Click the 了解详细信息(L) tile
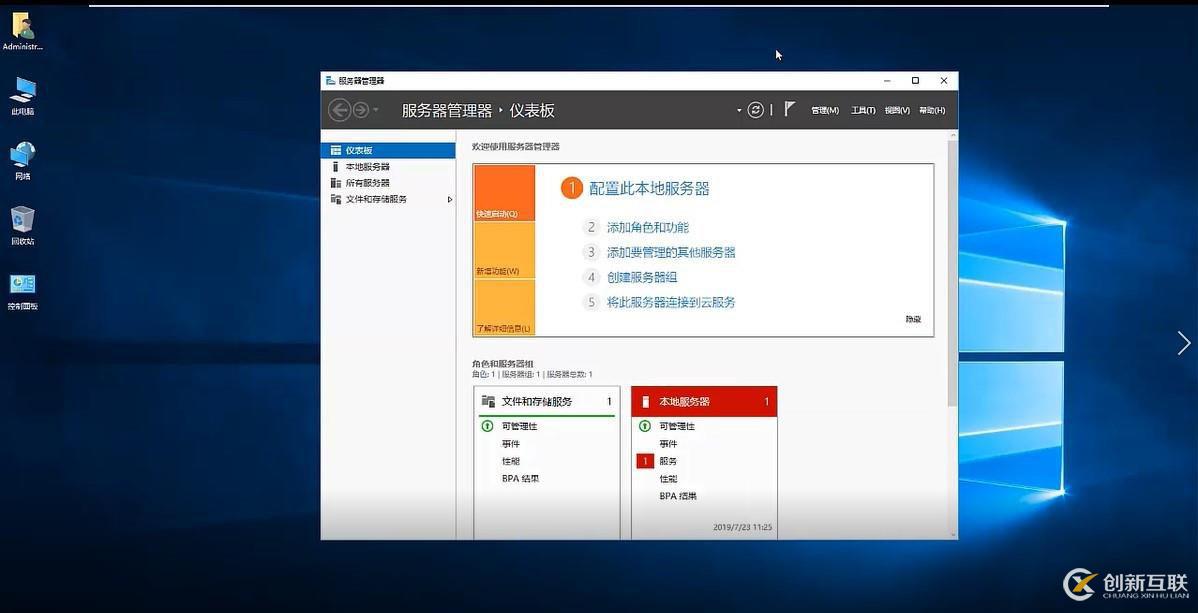Viewport: 1198px width, 613px height. pos(504,307)
